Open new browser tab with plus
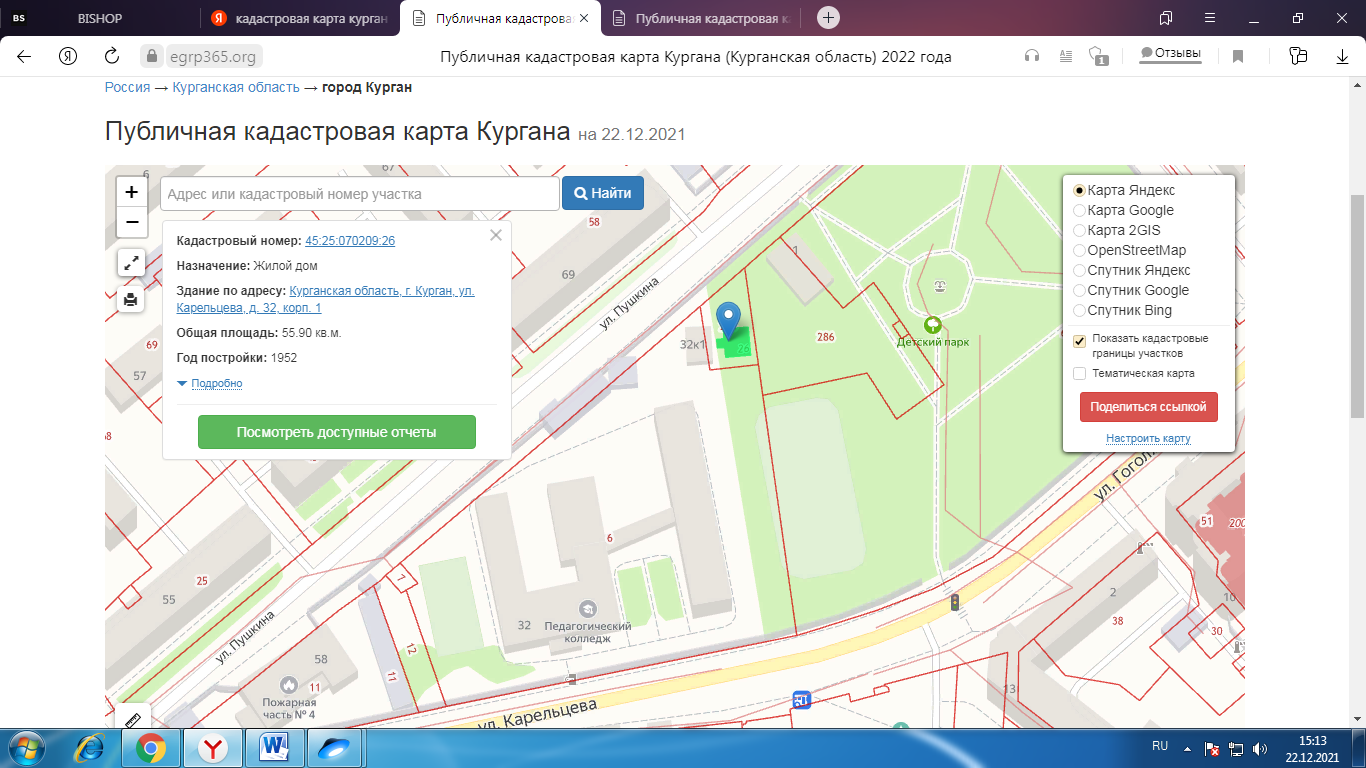The height and width of the screenshot is (768, 1366). coord(828,18)
